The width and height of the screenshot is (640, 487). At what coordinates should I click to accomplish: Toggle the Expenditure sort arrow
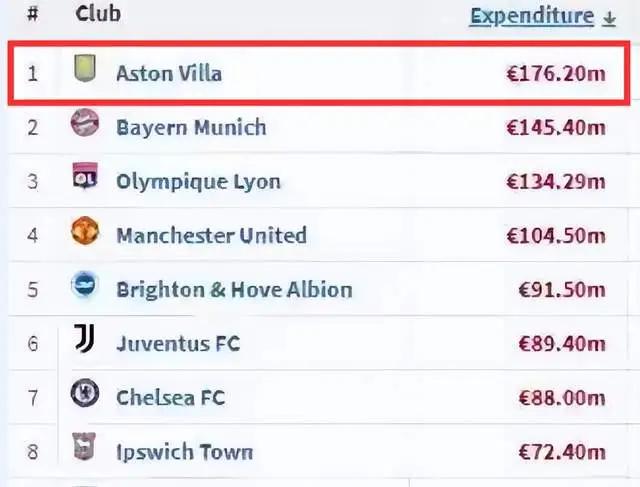tap(609, 18)
